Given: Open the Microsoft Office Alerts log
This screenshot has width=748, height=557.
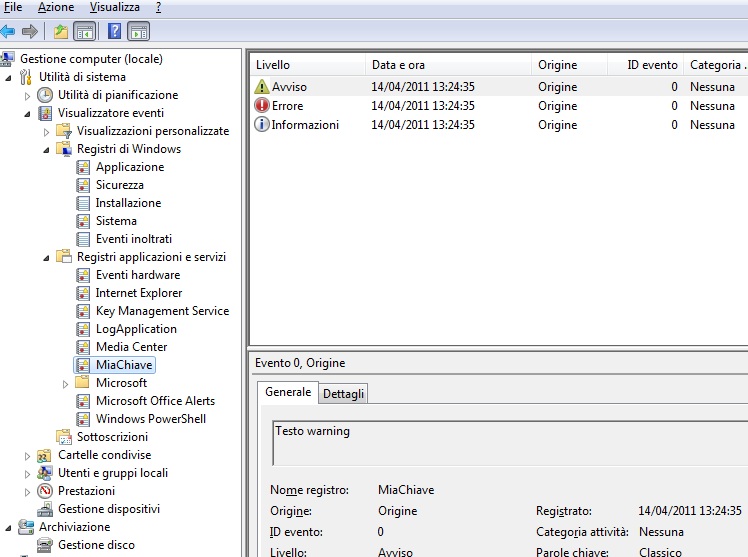Looking at the screenshot, I should (x=156, y=401).
